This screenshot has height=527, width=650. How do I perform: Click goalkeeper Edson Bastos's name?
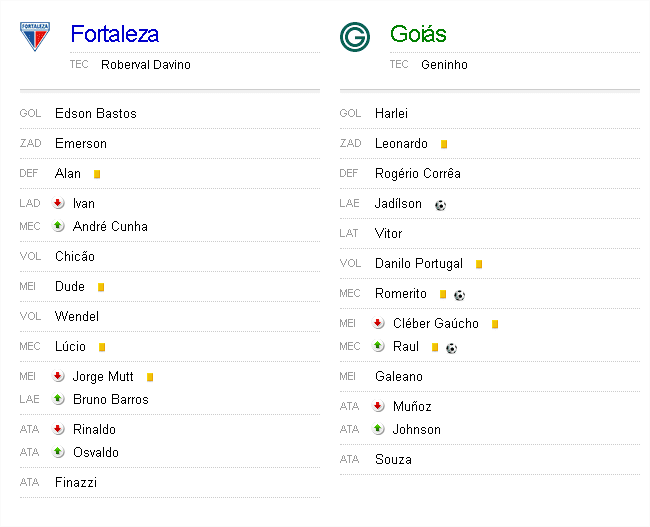coord(96,113)
